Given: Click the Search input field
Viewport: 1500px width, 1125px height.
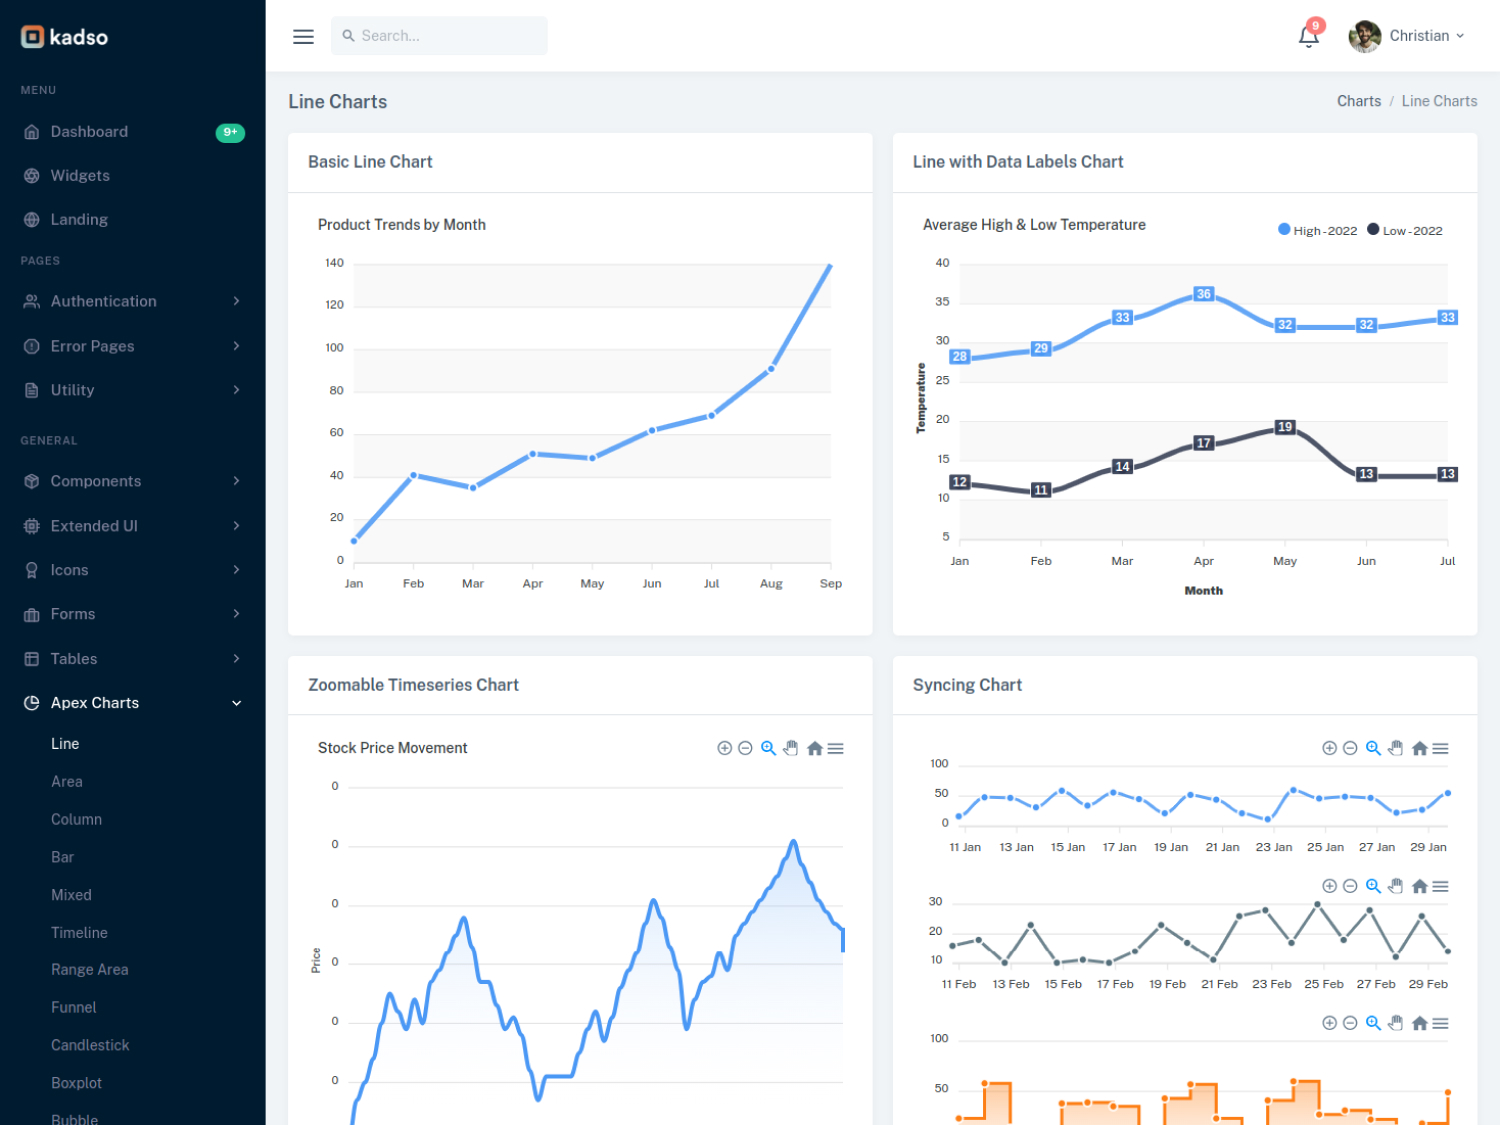Looking at the screenshot, I should [439, 36].
